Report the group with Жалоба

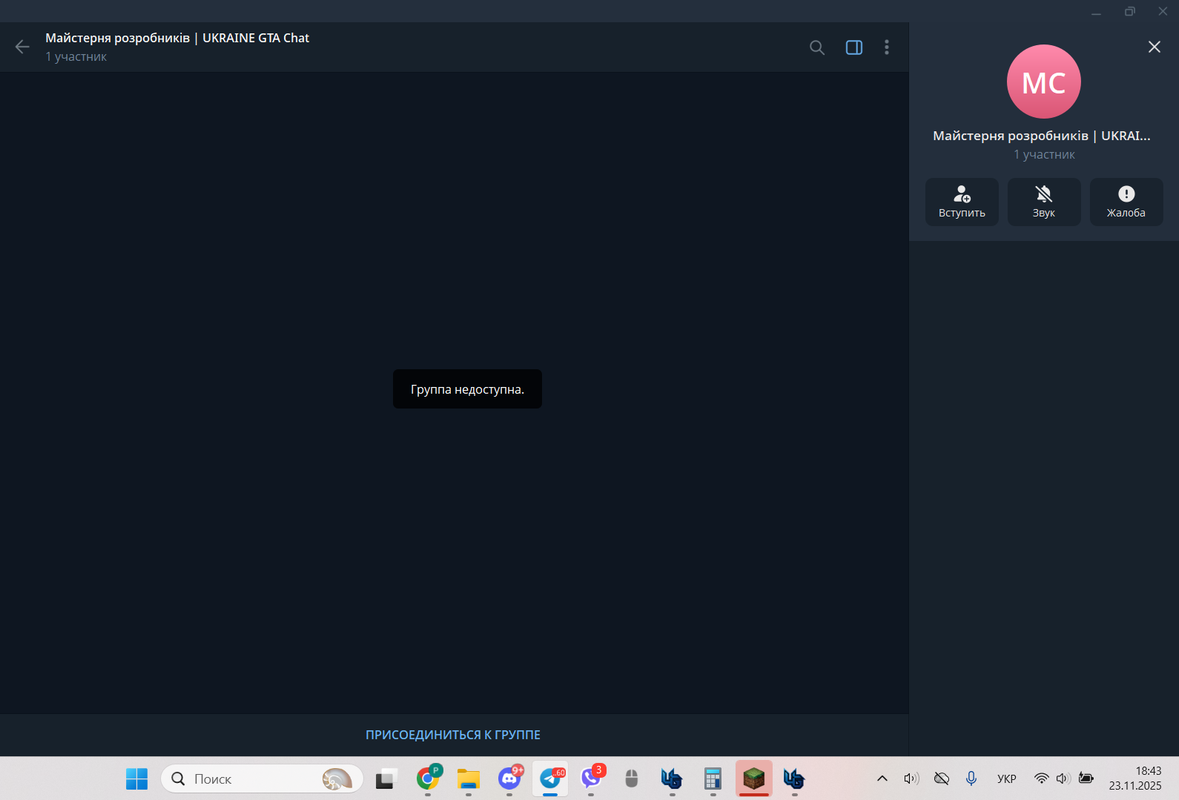click(x=1126, y=202)
